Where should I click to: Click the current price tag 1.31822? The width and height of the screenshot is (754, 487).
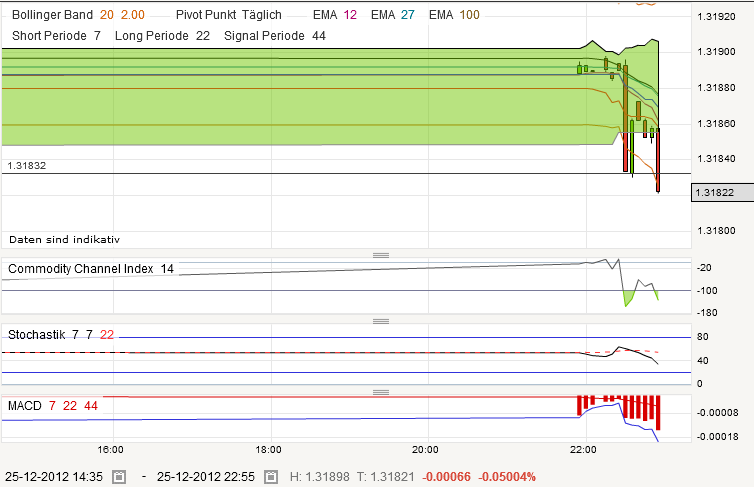point(722,192)
